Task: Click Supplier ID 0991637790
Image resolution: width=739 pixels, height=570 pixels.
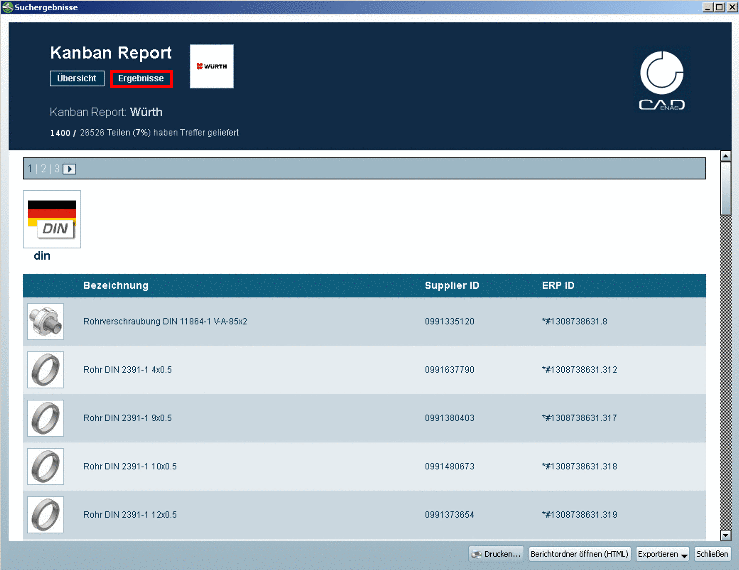Action: point(450,370)
